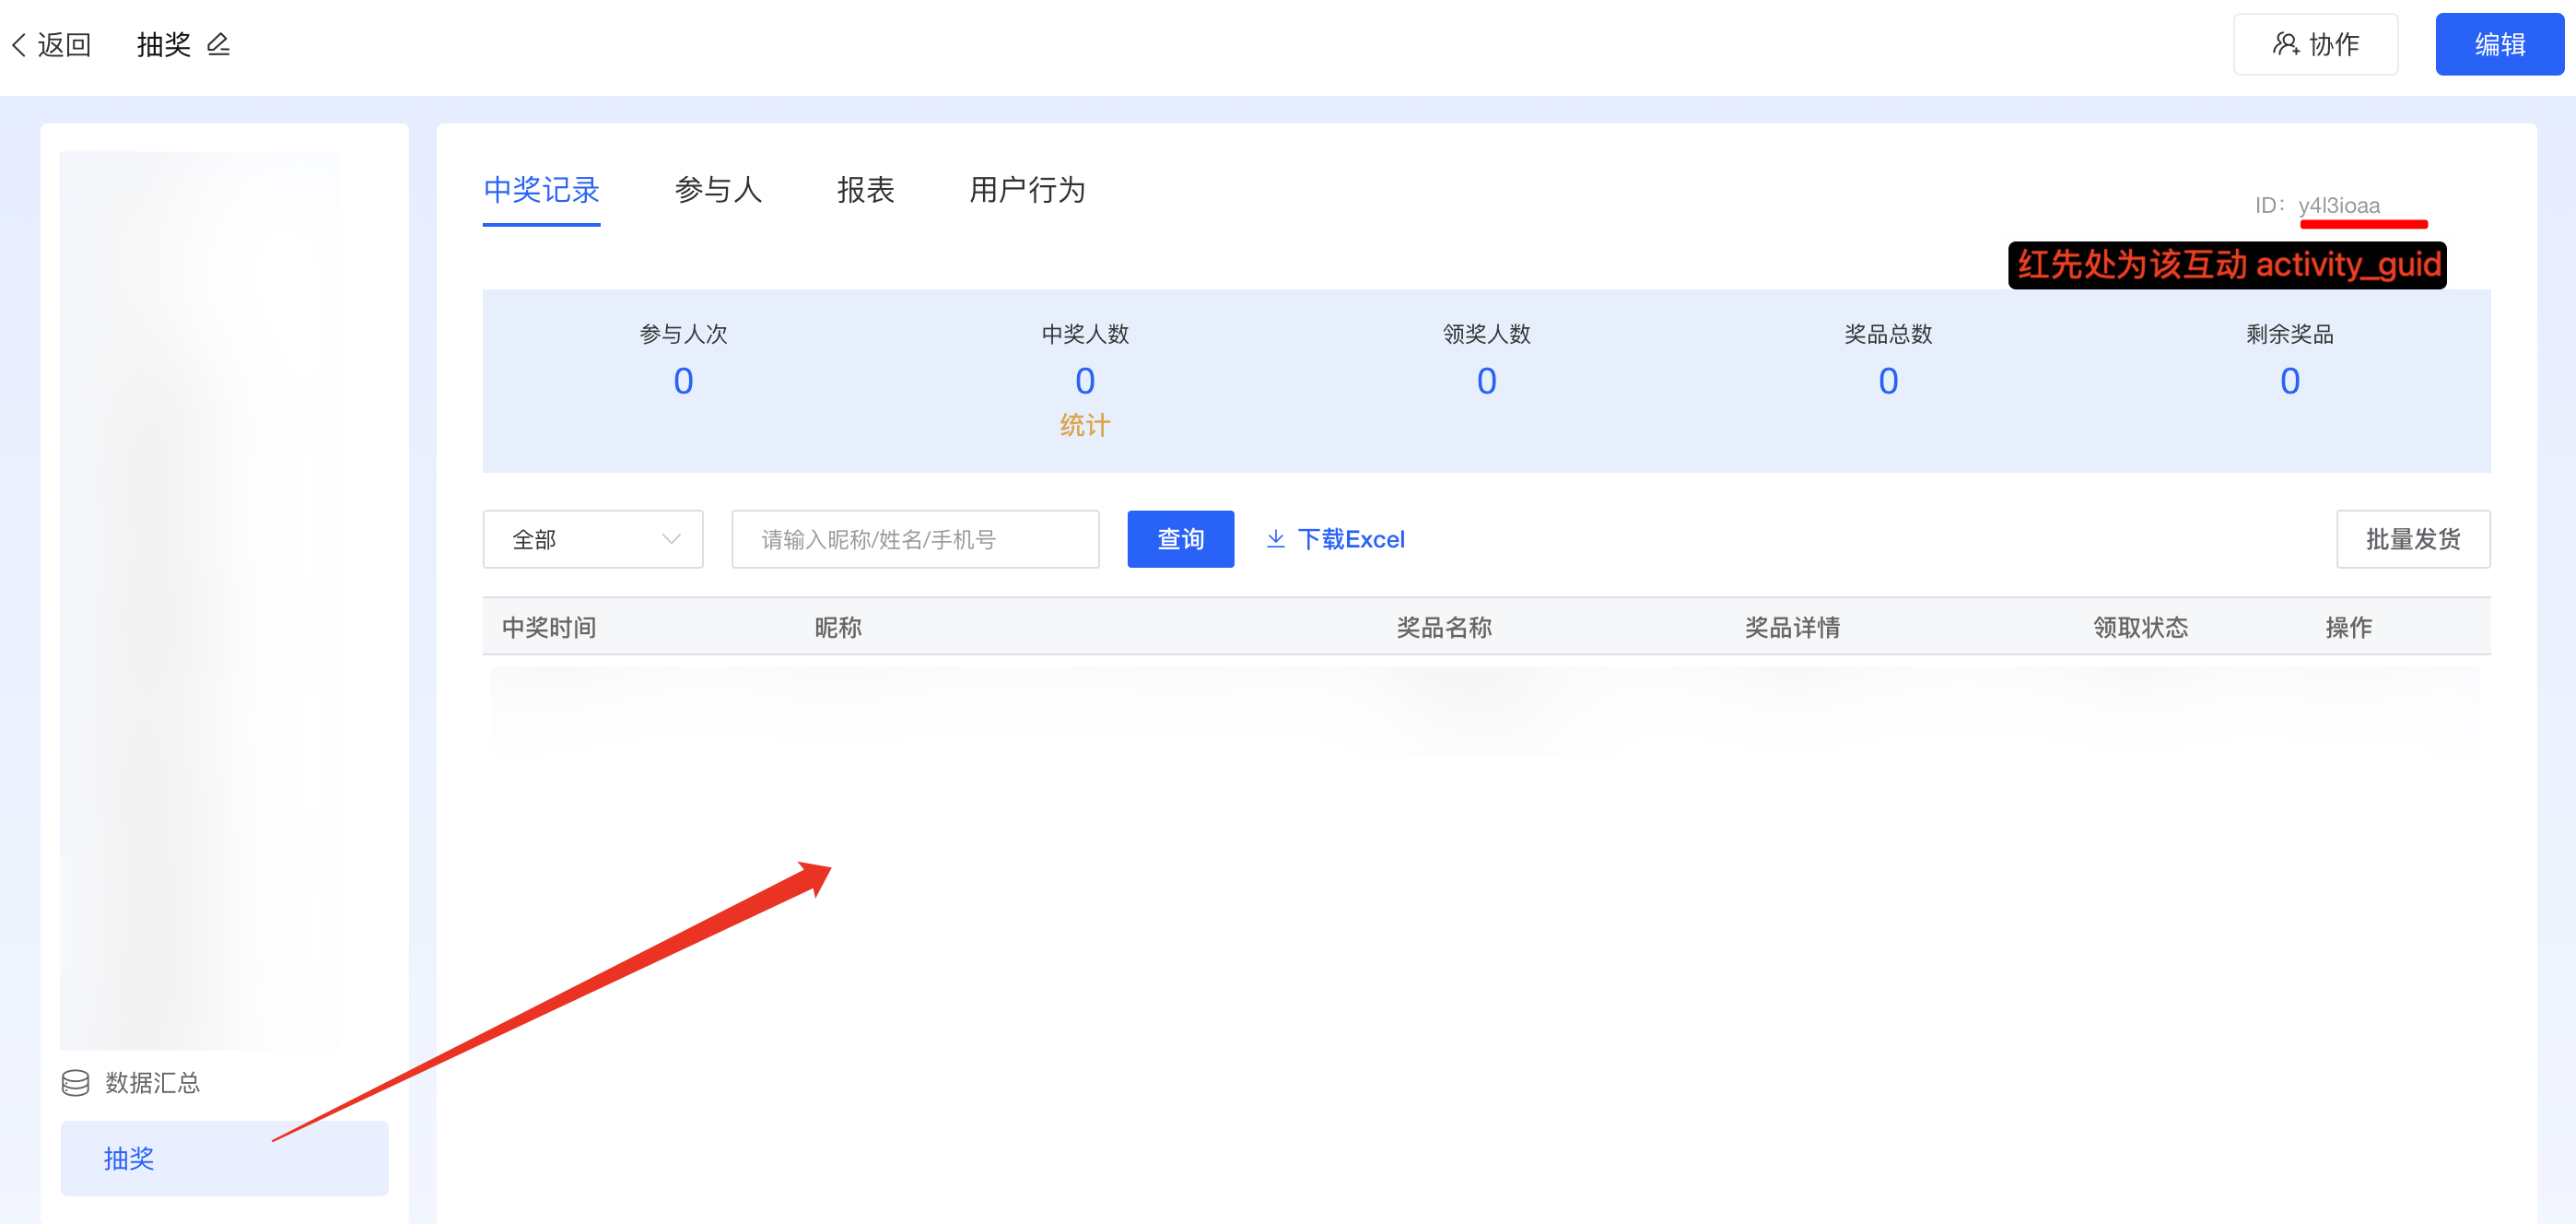This screenshot has height=1224, width=2576.
Task: Select the 用户行为 tab
Action: [1027, 189]
